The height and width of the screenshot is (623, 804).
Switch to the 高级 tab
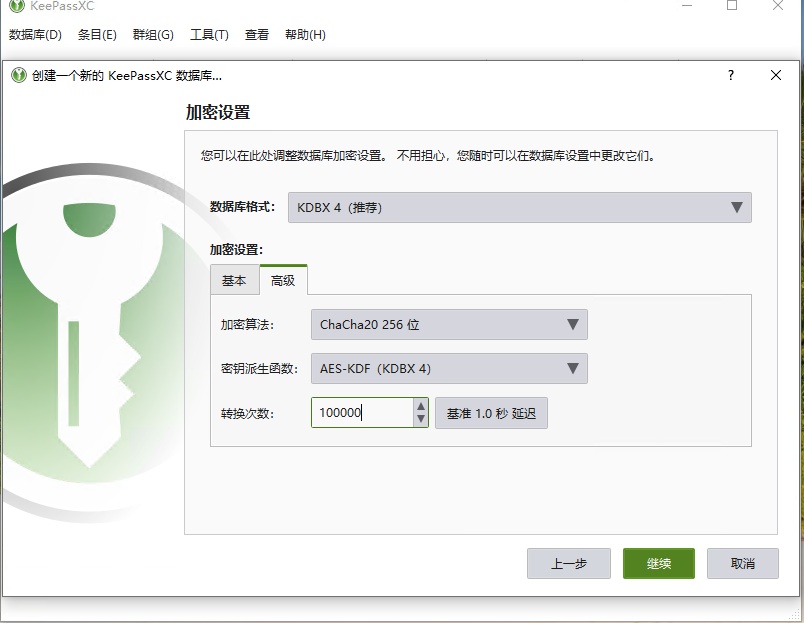point(283,280)
